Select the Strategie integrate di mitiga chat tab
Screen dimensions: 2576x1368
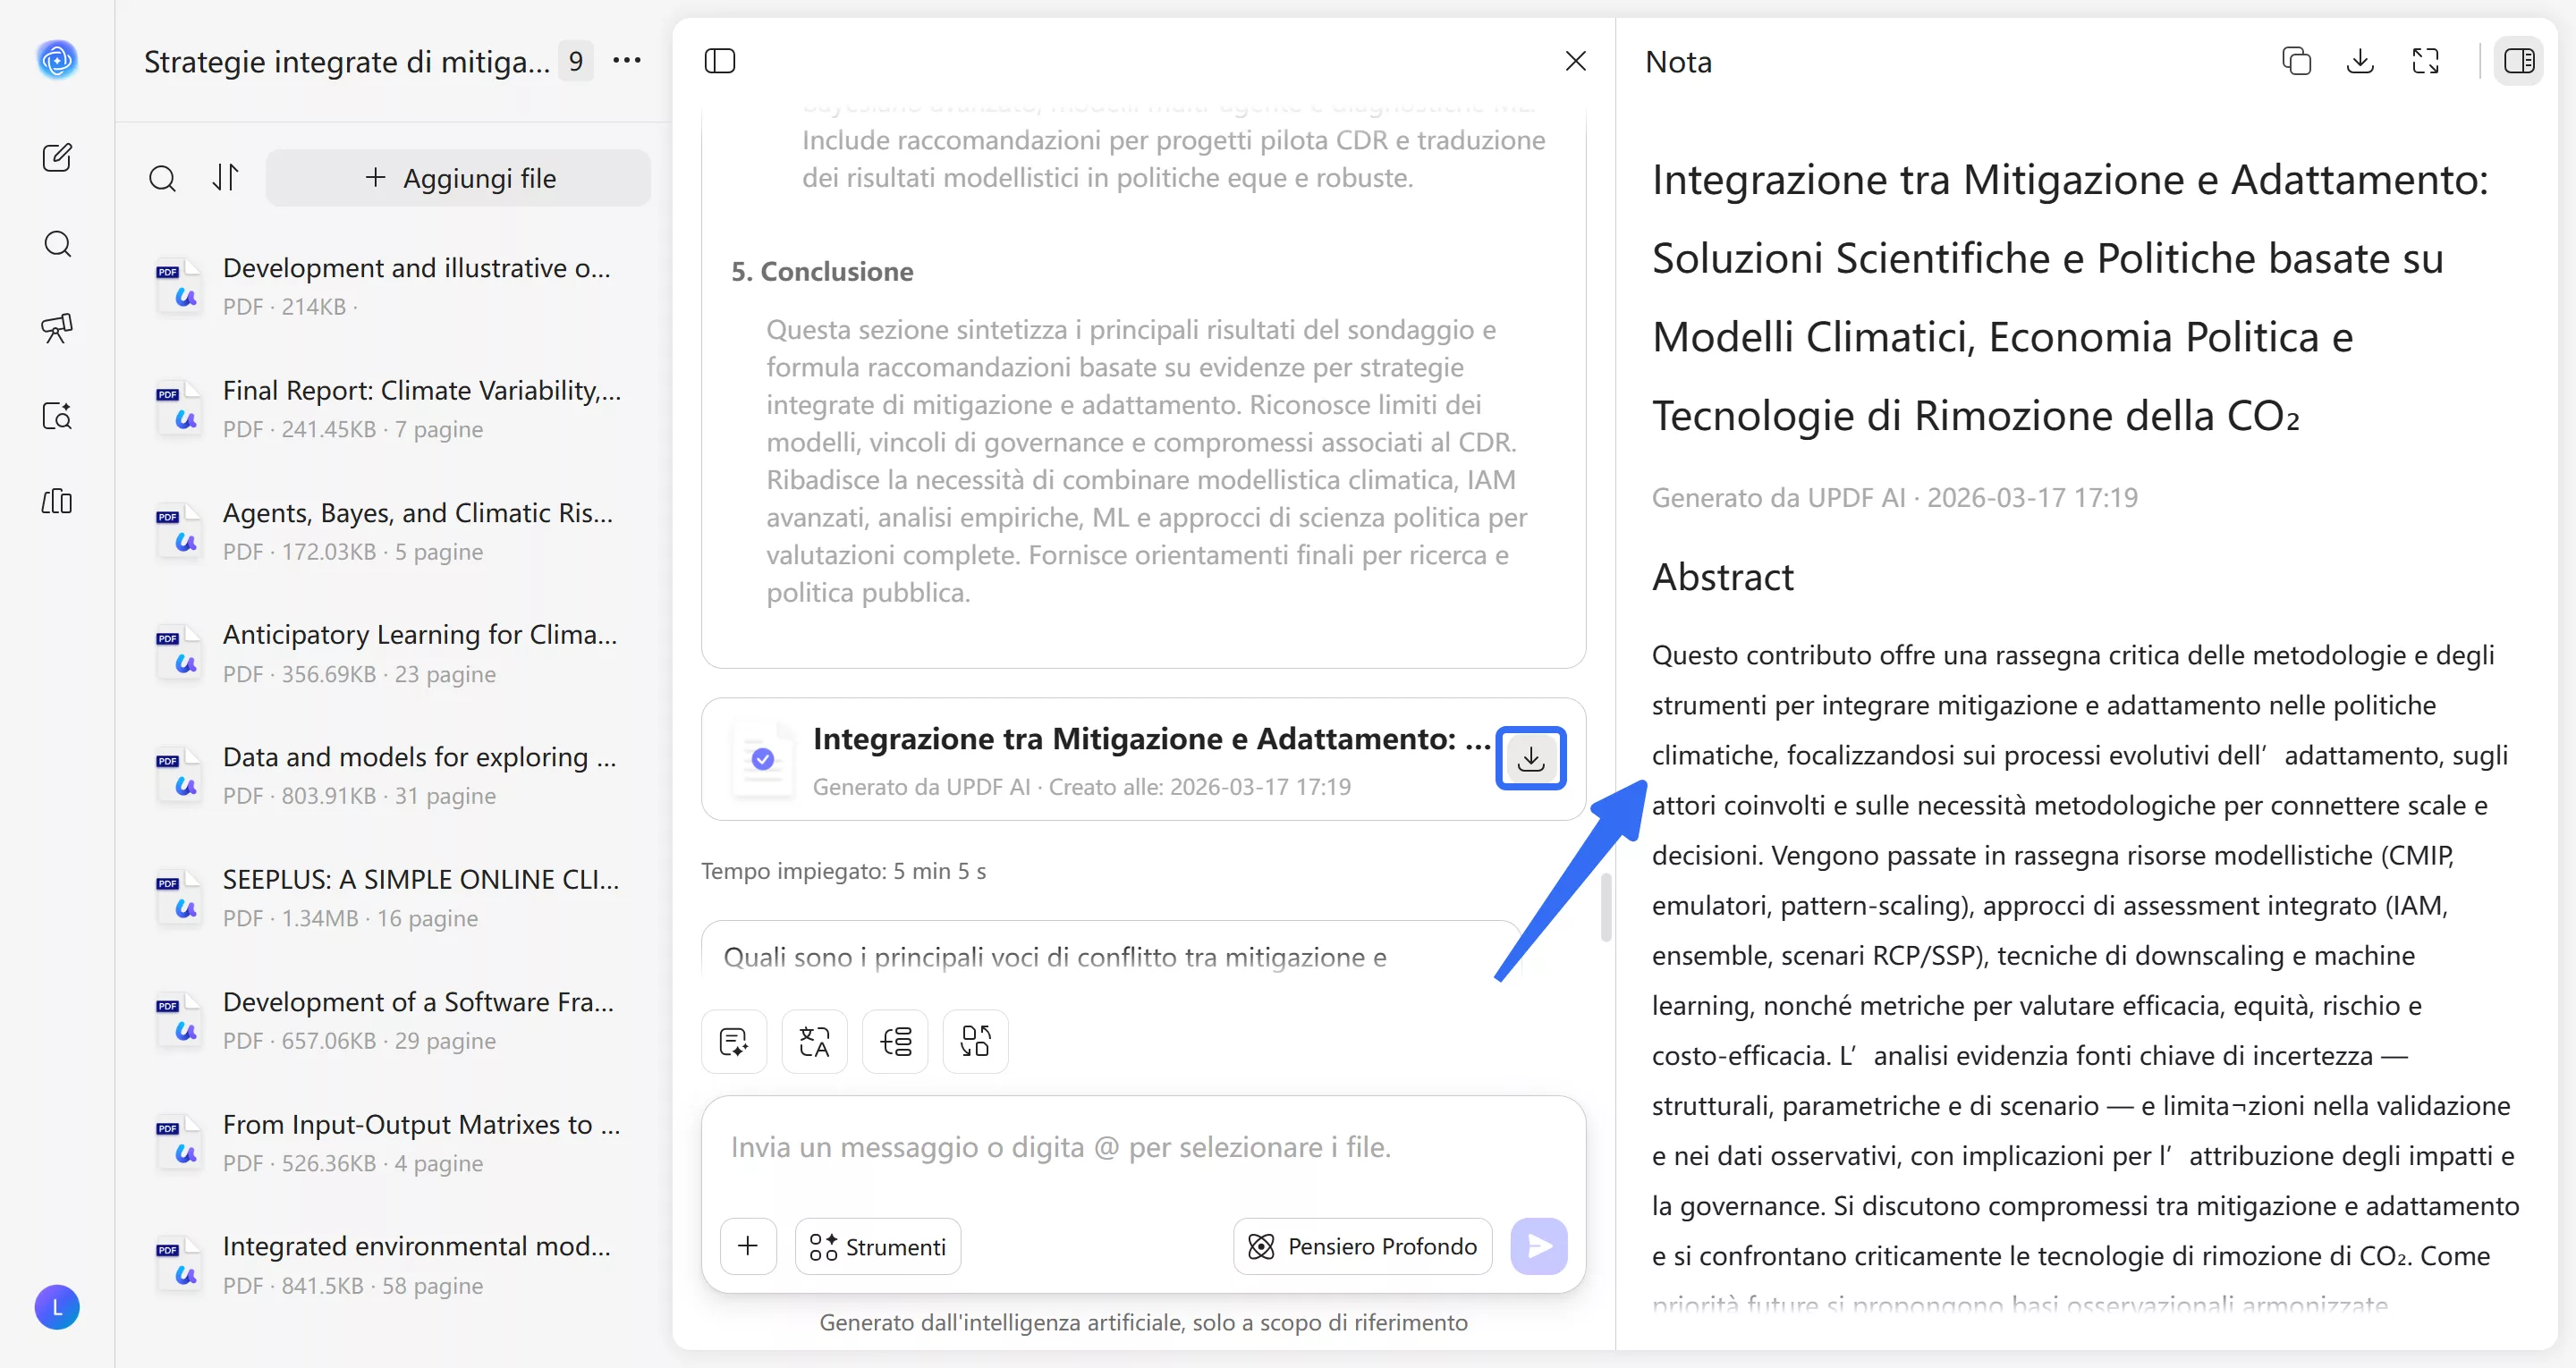[x=345, y=61]
